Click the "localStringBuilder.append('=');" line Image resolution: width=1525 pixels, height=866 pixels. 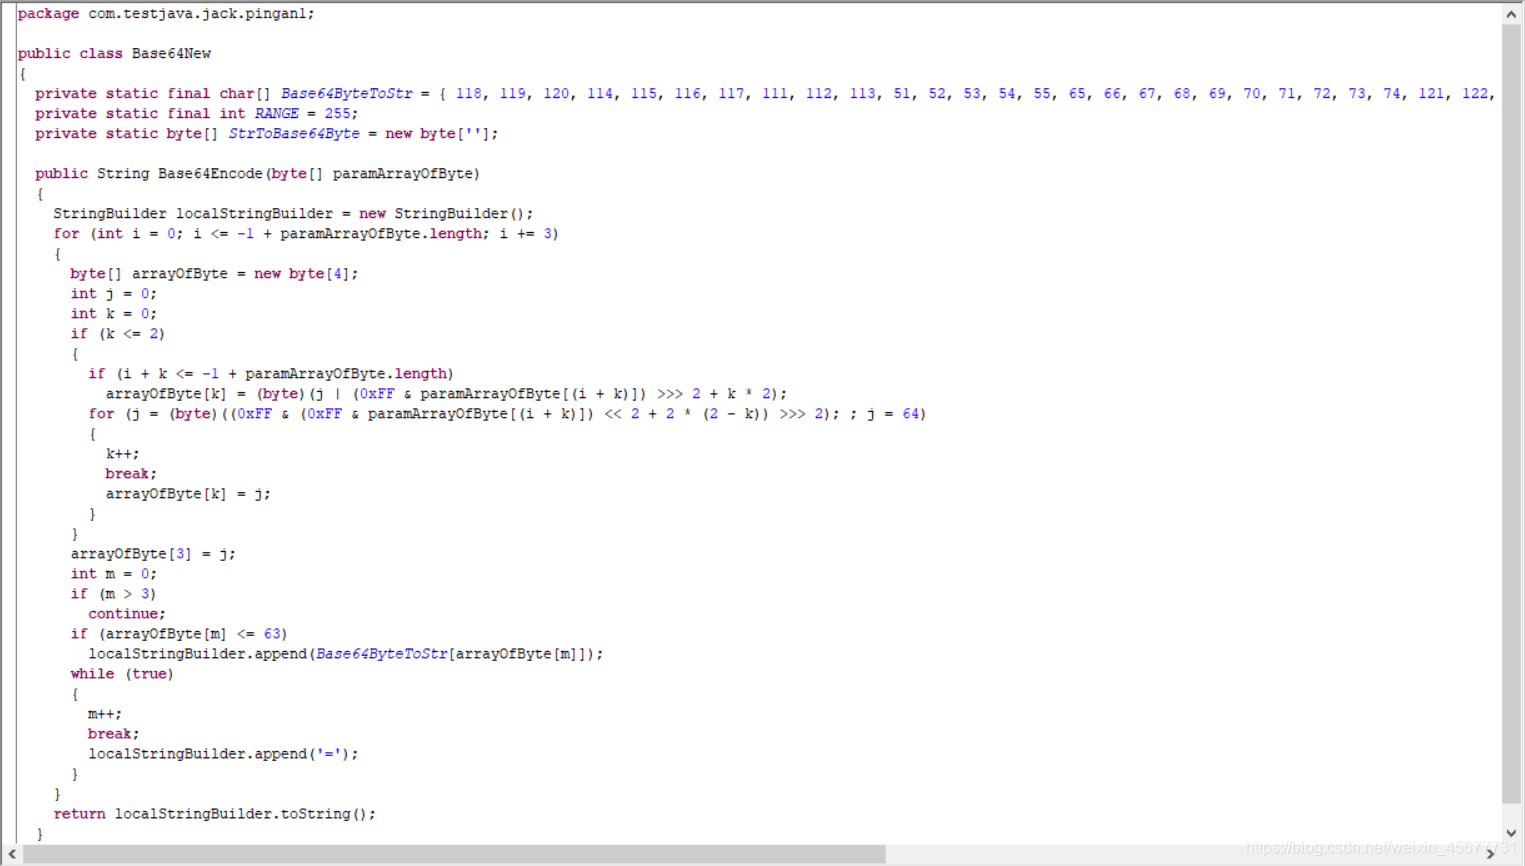223,754
